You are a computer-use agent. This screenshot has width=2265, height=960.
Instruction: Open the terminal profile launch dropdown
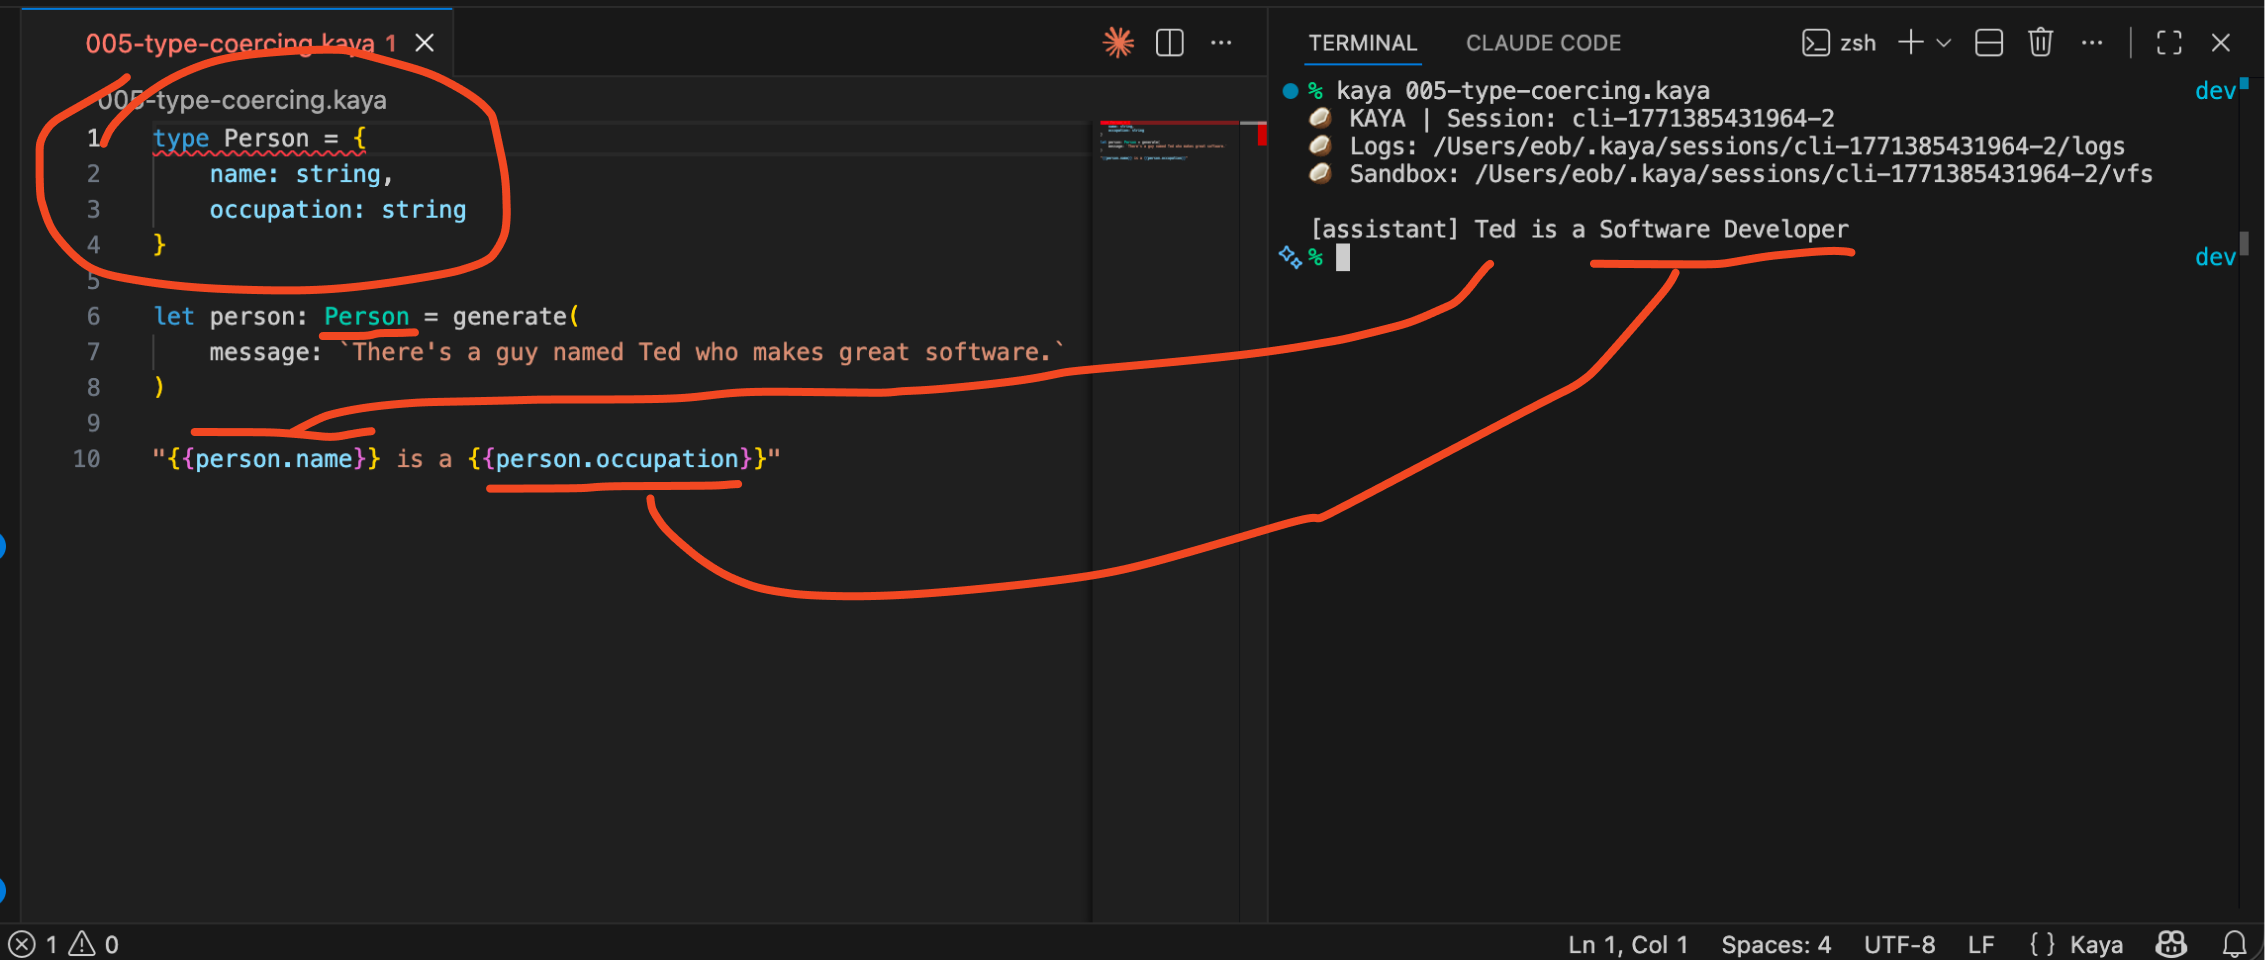(1943, 42)
